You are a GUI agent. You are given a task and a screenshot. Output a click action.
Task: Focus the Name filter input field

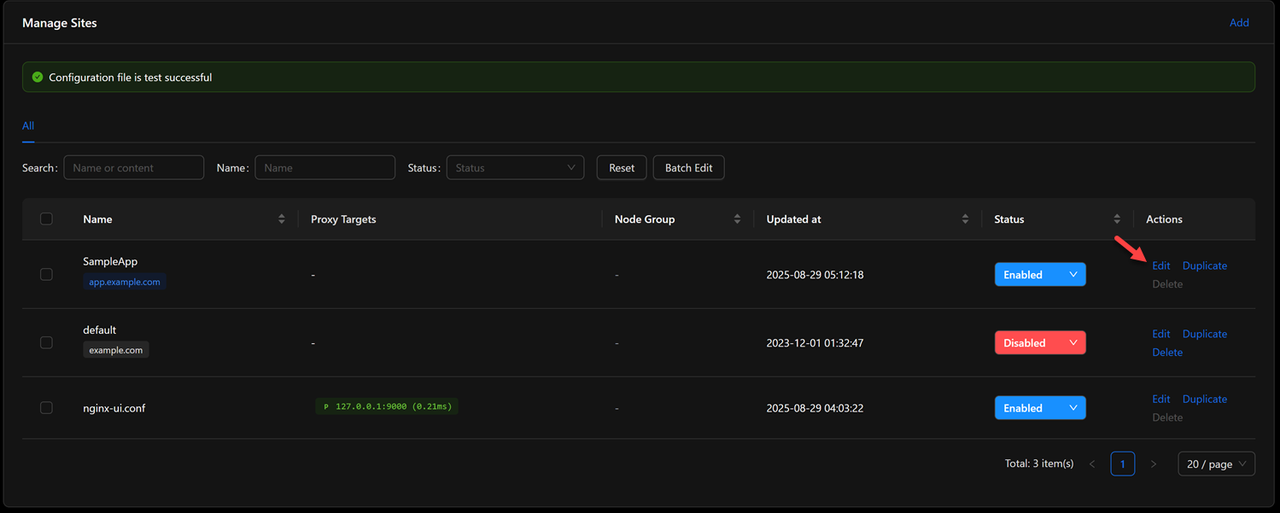pos(325,168)
